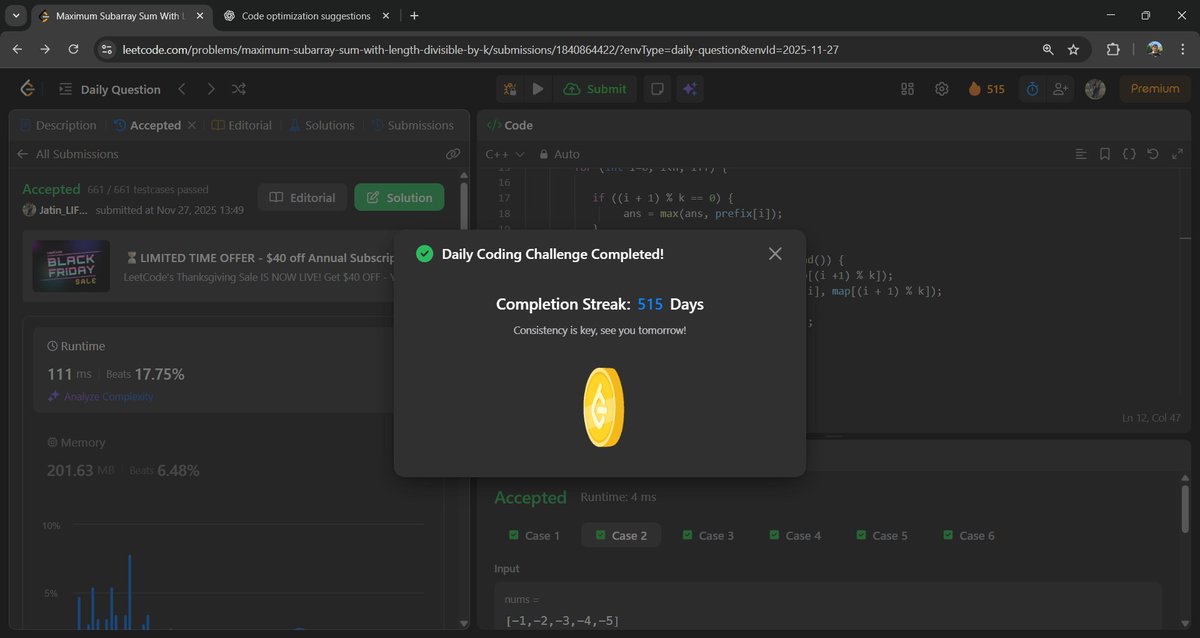
Task: Reset the code with the revert icon
Action: point(1152,154)
